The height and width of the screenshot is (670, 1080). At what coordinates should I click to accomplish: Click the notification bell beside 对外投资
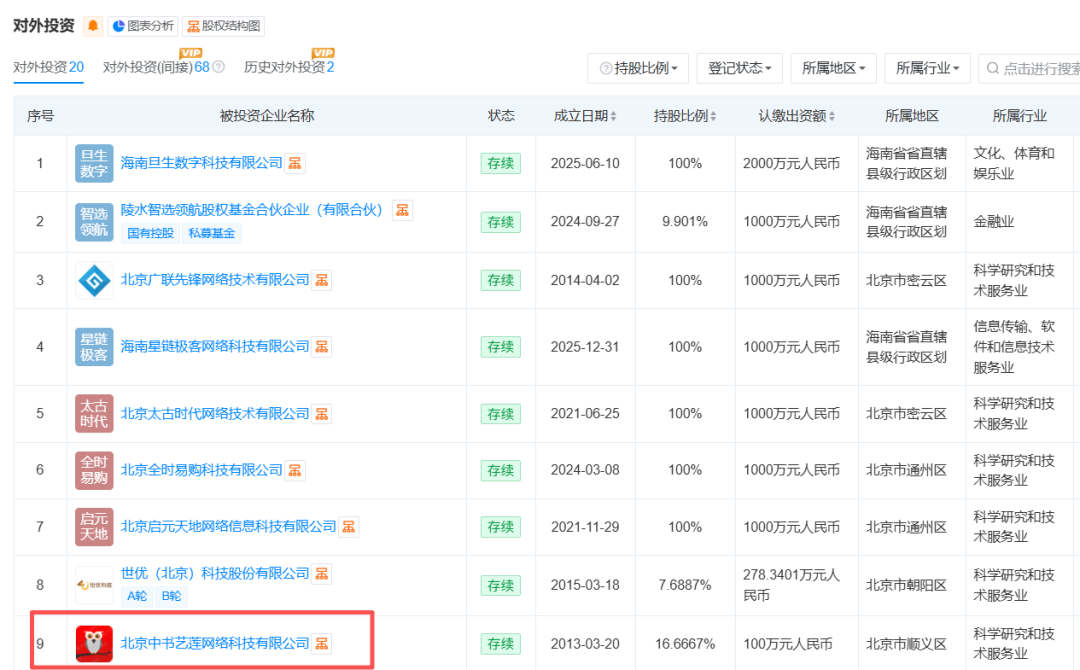pos(92,26)
